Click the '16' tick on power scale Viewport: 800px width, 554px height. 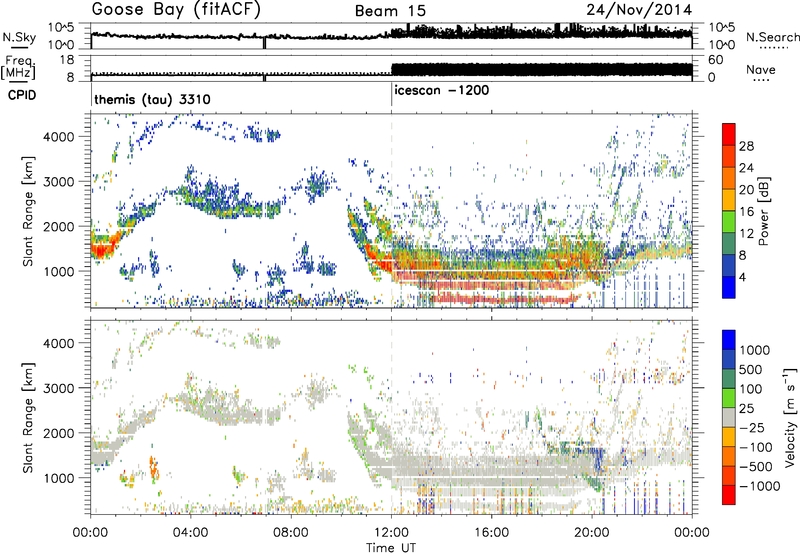(746, 212)
